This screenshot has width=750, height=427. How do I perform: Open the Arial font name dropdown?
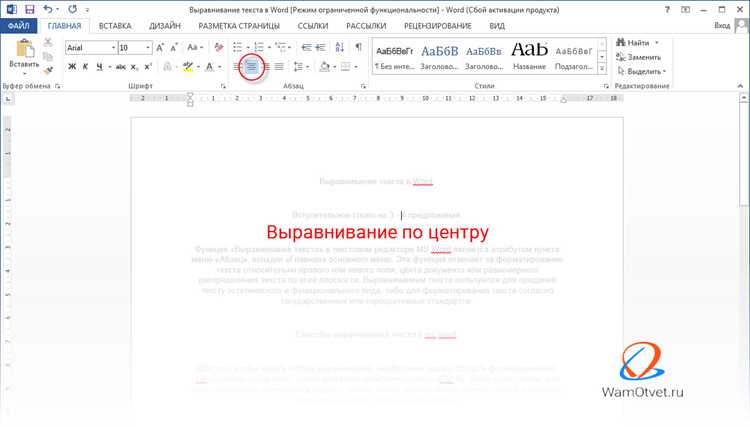pyautogui.click(x=113, y=48)
